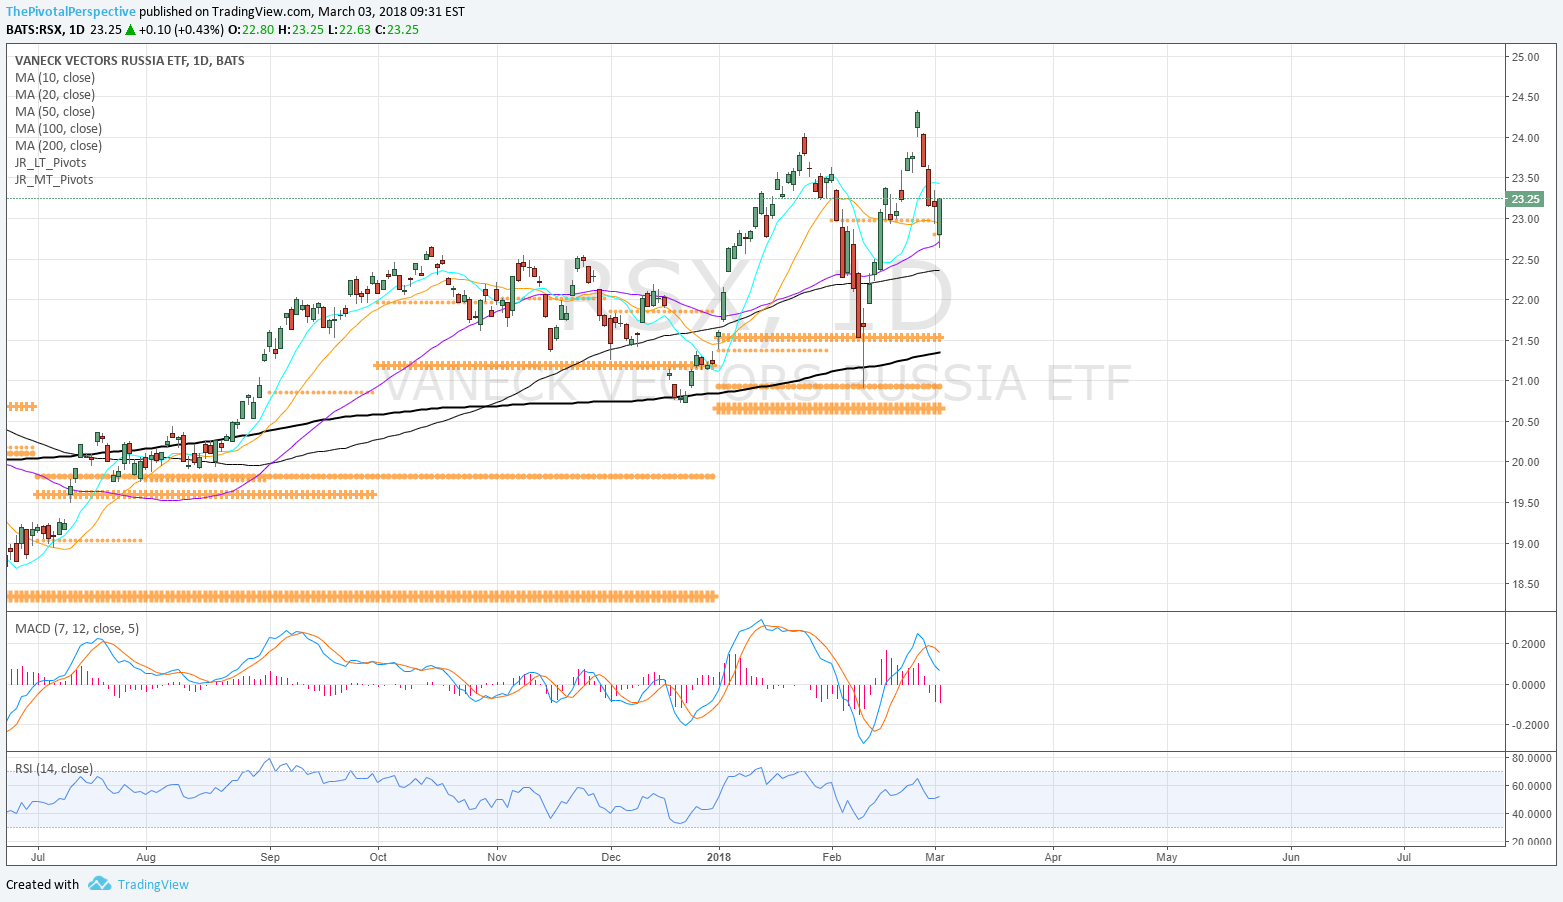Click the RSI (14, close) label
This screenshot has width=1563, height=902.
(x=54, y=769)
